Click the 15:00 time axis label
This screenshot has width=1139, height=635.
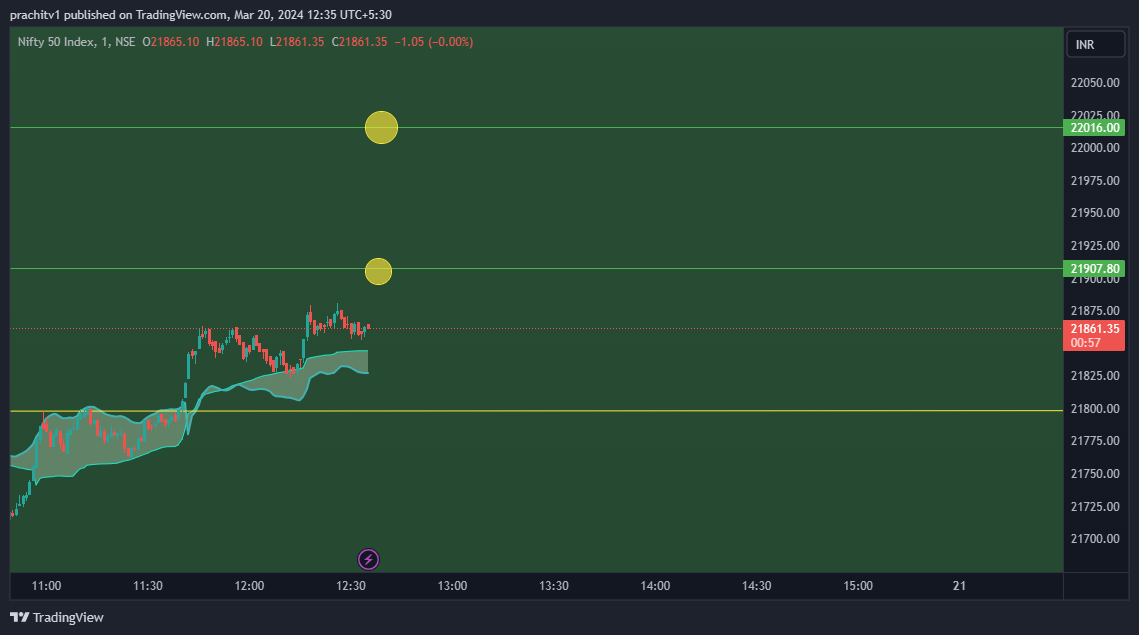point(858,586)
